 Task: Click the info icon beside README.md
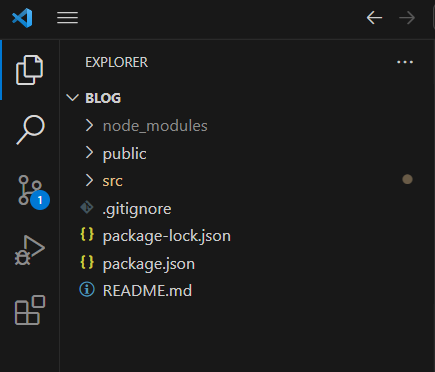[87, 289]
